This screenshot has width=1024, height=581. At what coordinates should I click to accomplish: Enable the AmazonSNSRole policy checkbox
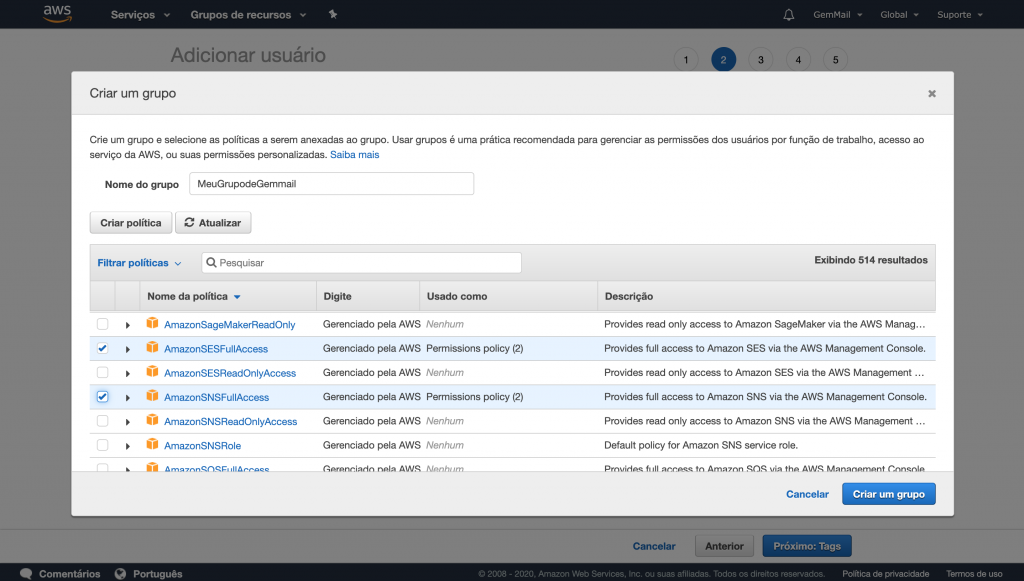point(103,445)
